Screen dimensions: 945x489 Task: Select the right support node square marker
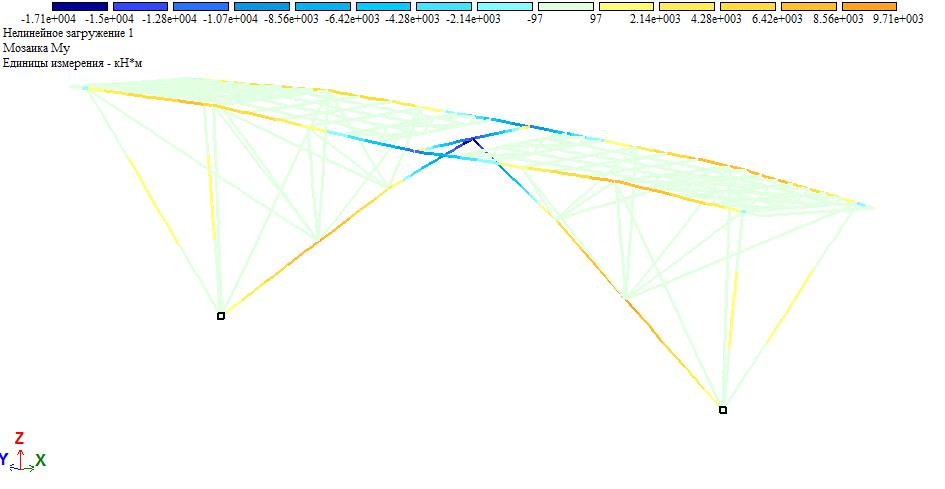(723, 410)
